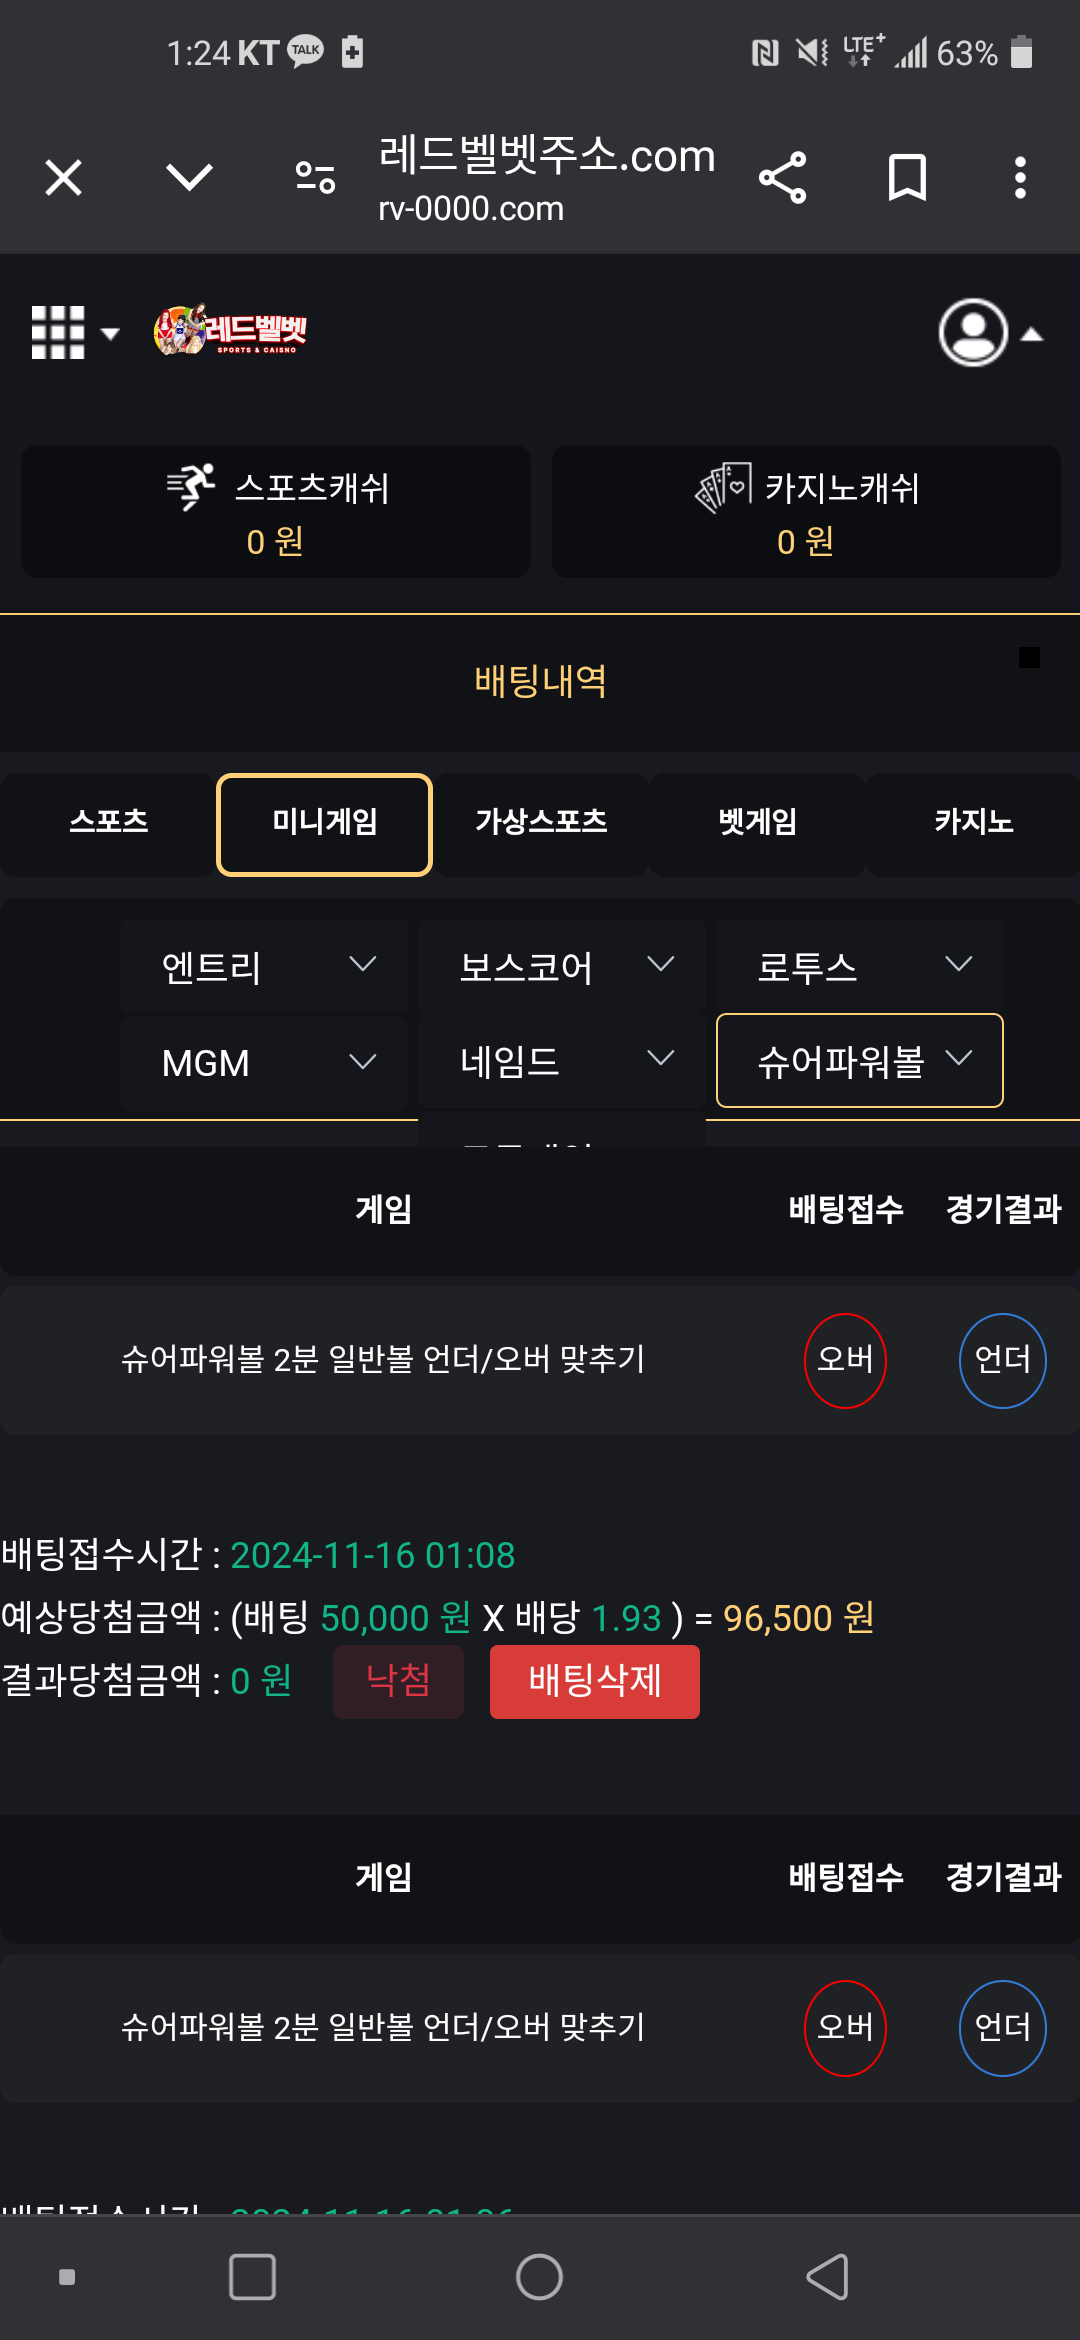Image resolution: width=1080 pixels, height=2340 pixels.
Task: Select the 카지노 tab
Action: [973, 824]
